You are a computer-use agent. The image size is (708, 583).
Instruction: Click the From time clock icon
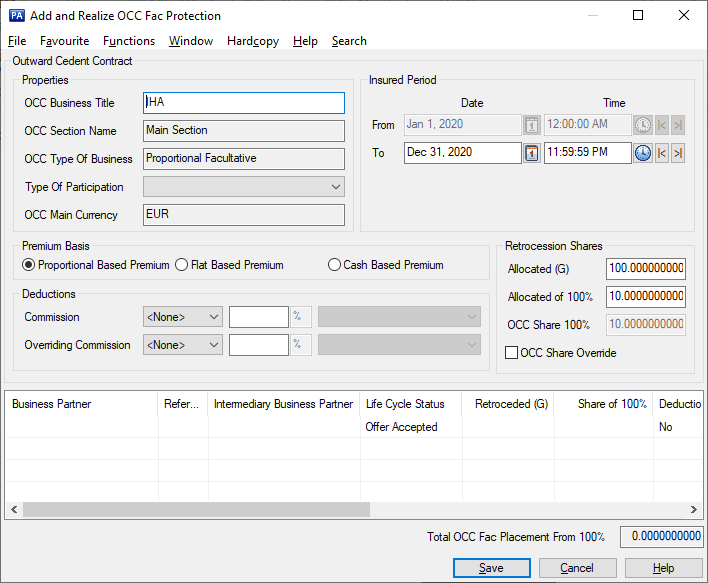642,125
